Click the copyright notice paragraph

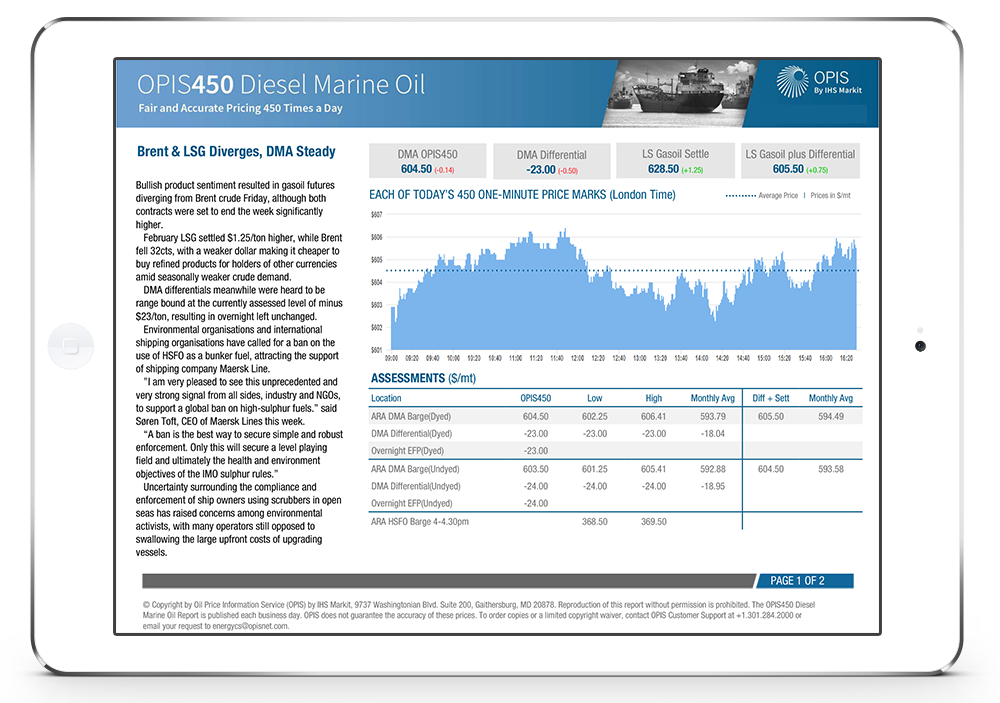479,616
